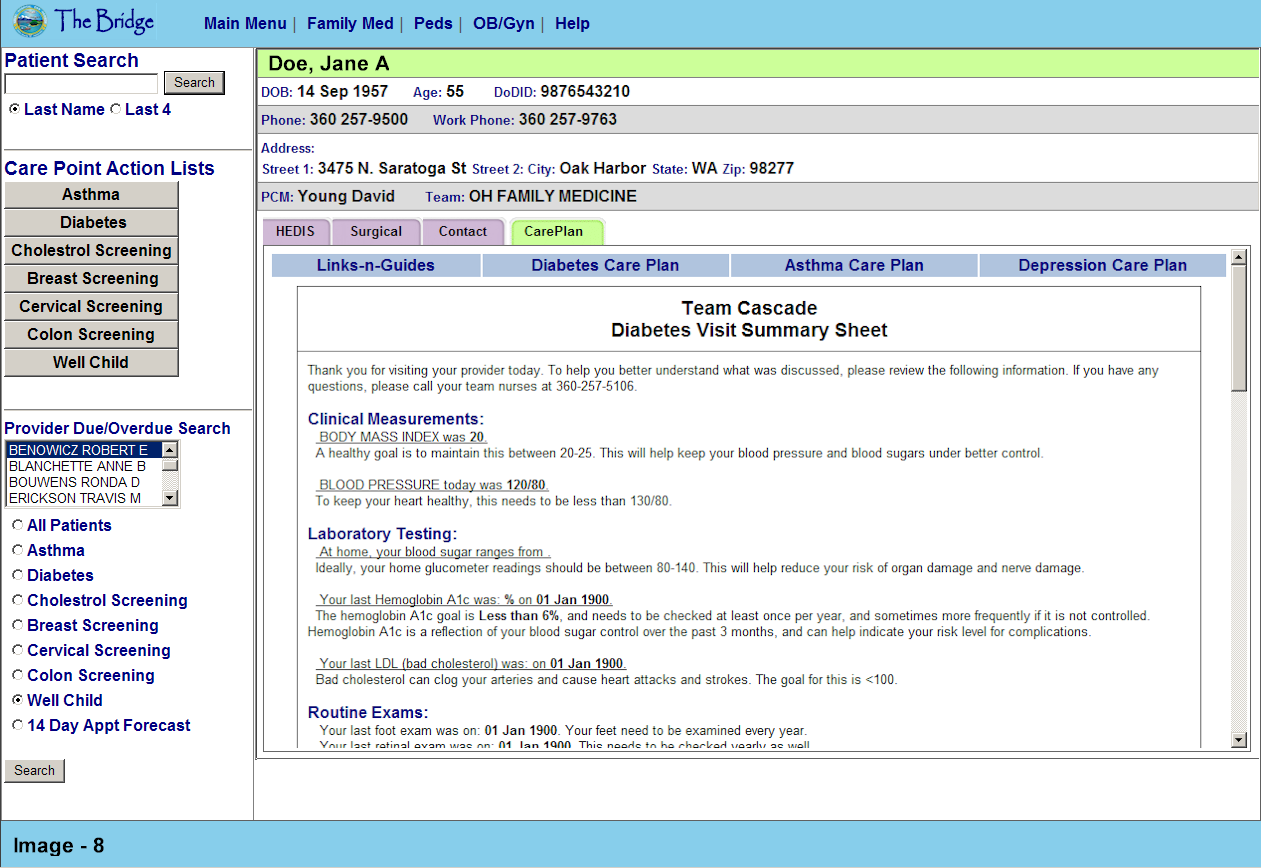This screenshot has width=1261, height=868.
Task: Switch to the CarePlan tab
Action: [x=557, y=231]
